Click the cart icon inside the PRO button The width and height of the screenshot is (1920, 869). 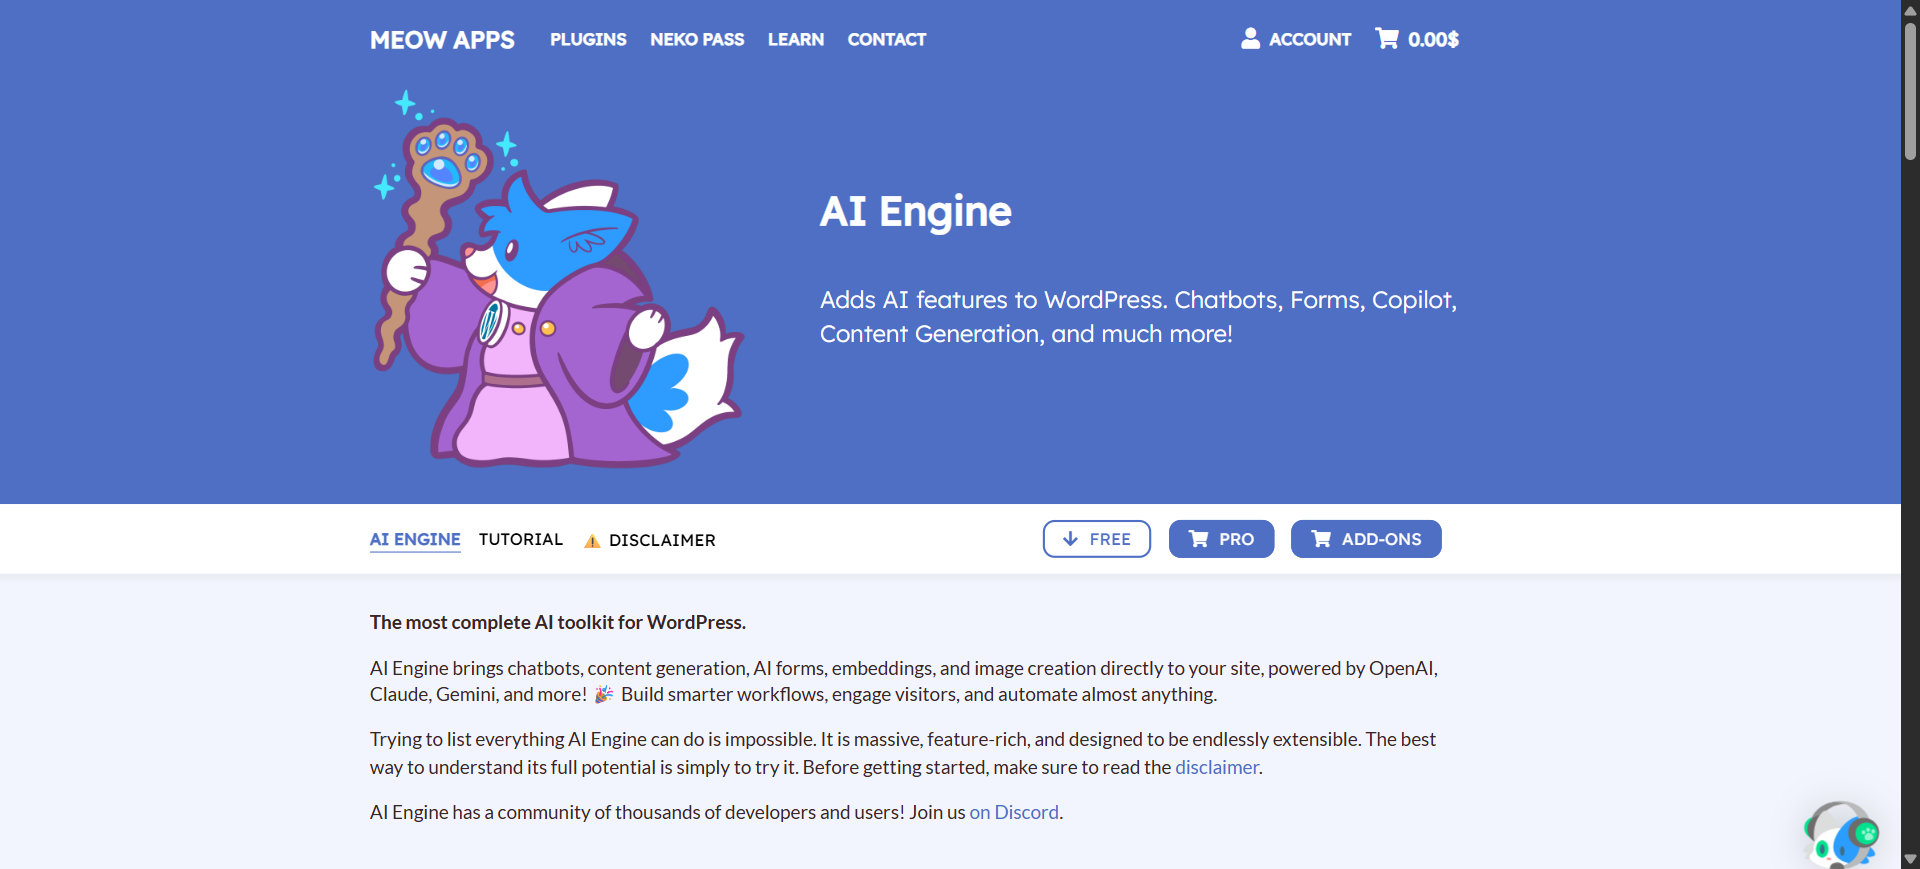pos(1199,539)
